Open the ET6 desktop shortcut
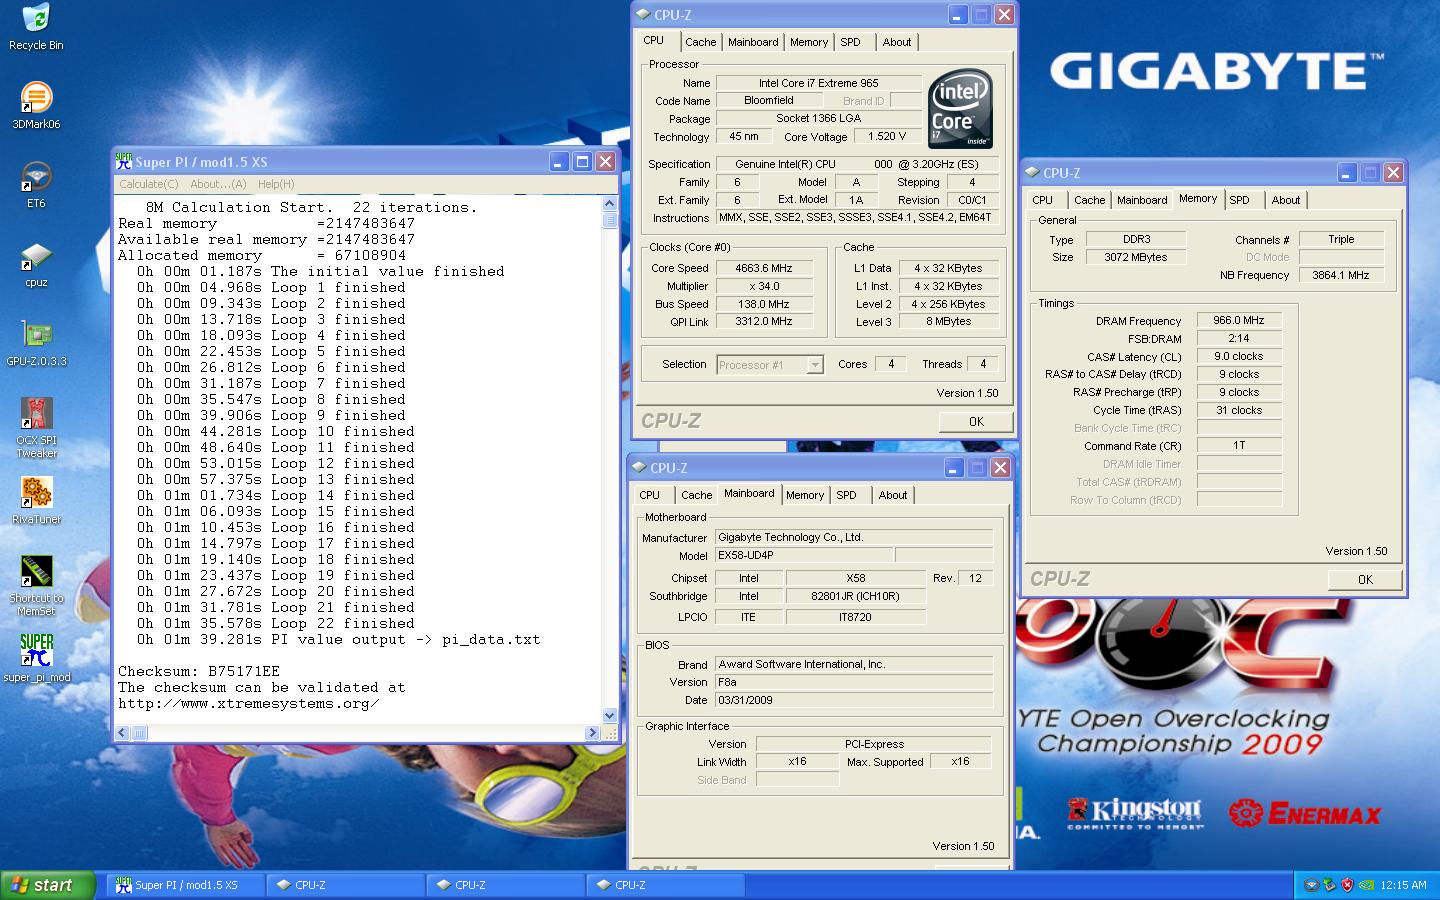This screenshot has height=900, width=1440. pyautogui.click(x=36, y=185)
